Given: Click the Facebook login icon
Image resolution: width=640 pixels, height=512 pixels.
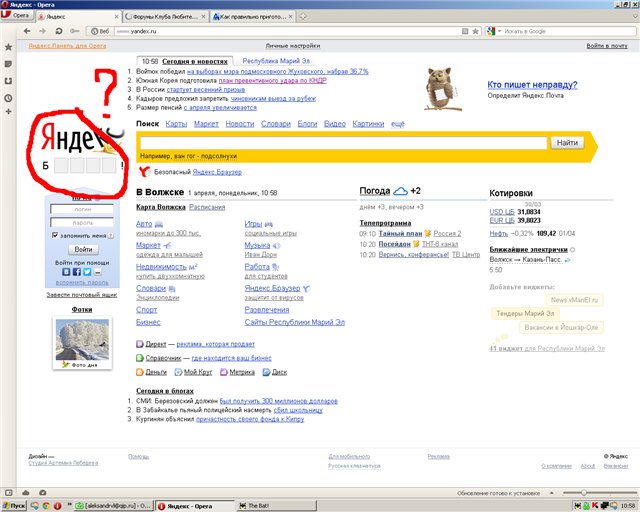Looking at the screenshot, I should coord(76,272).
